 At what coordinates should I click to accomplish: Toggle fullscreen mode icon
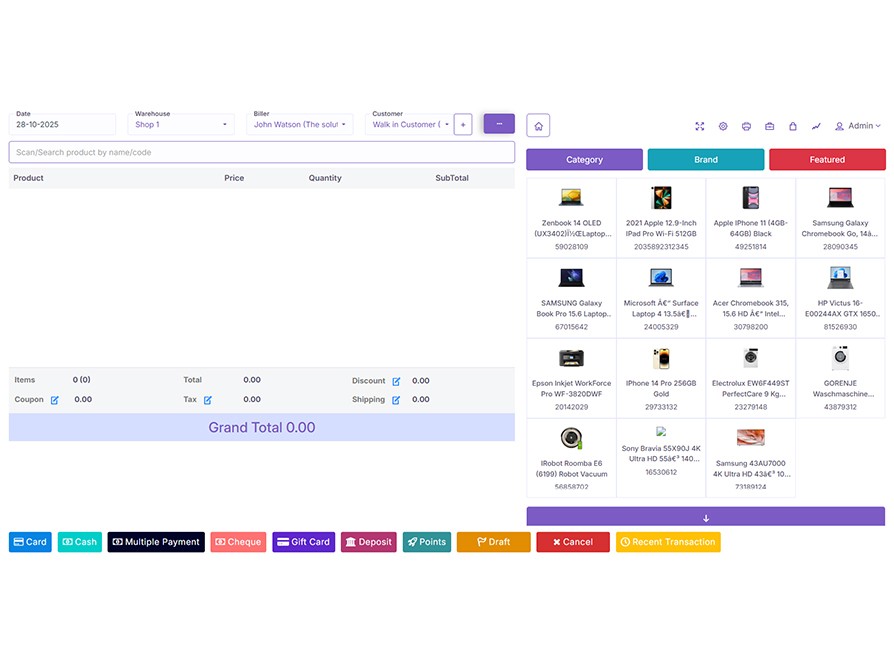(x=700, y=126)
